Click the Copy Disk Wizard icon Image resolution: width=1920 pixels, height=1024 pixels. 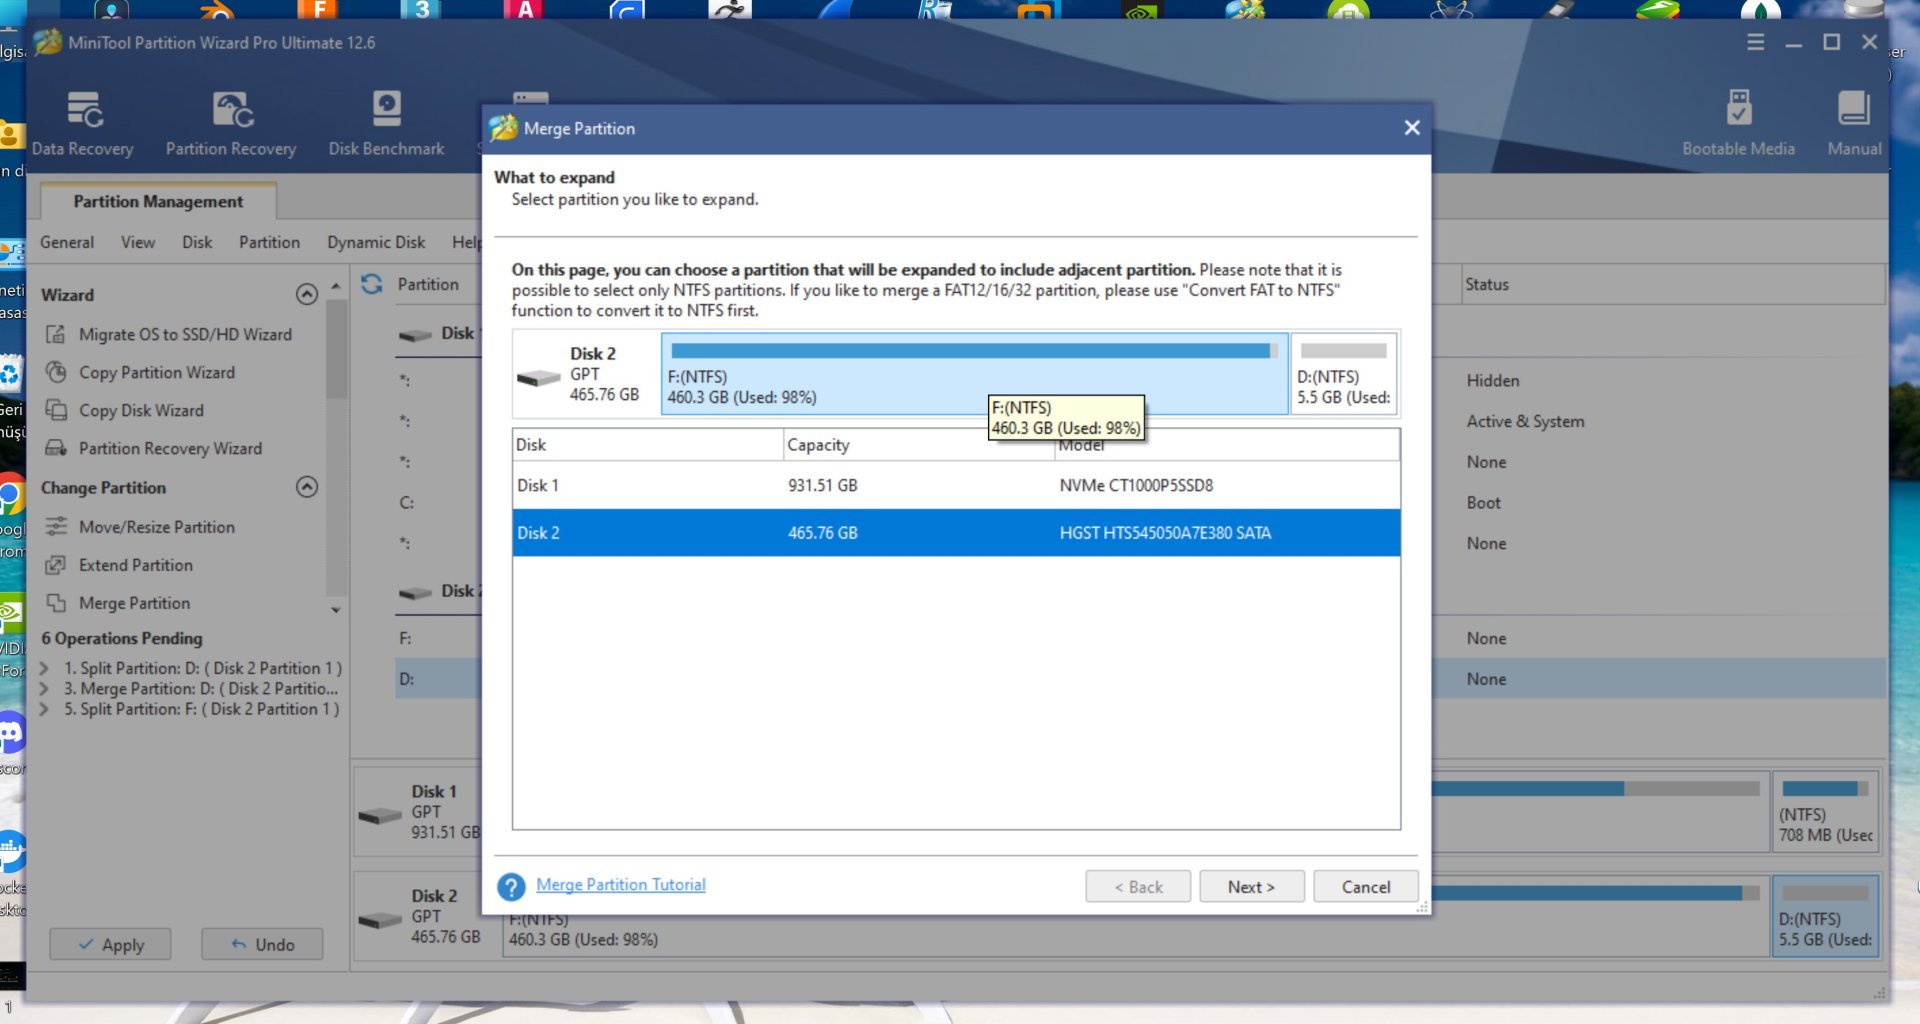[x=56, y=410]
